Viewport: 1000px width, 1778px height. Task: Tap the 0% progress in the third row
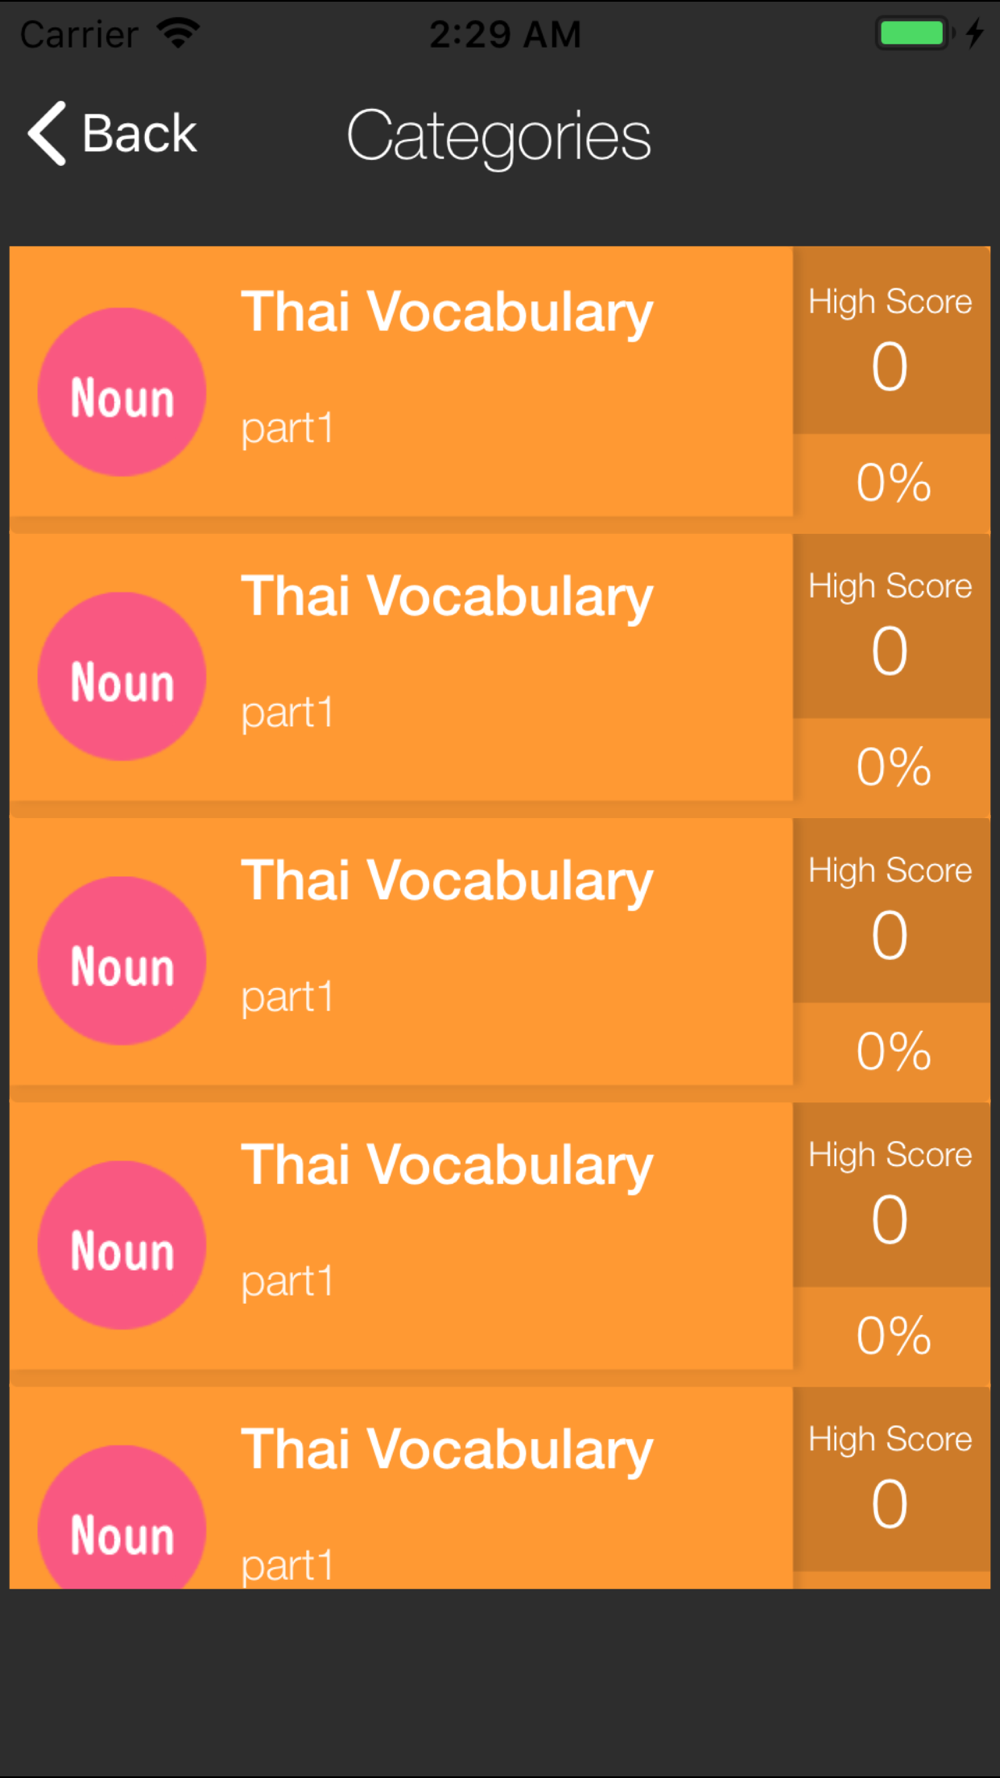(x=894, y=1052)
